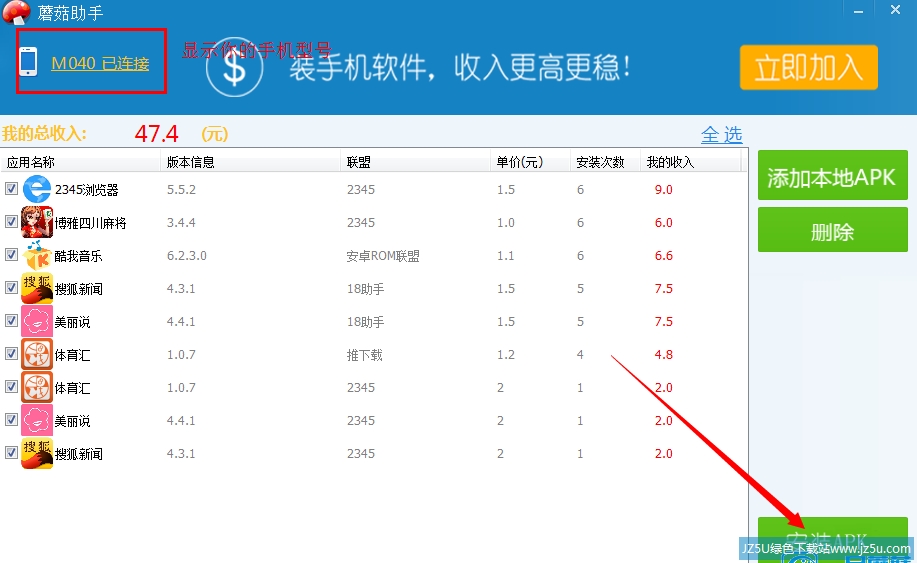Click income value 6.6
The width and height of the screenshot is (917, 563).
664,255
